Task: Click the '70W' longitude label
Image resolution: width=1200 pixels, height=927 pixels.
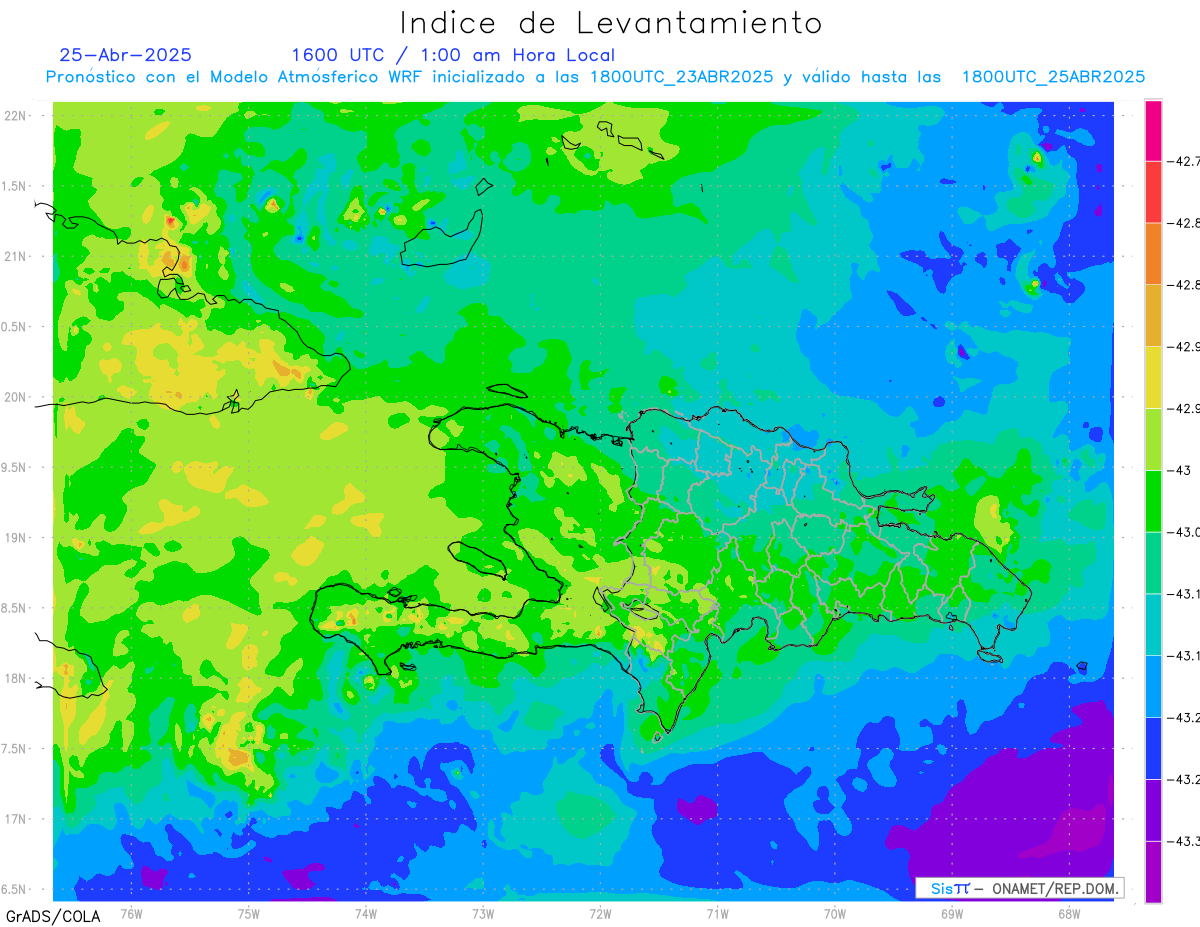Action: [x=835, y=914]
